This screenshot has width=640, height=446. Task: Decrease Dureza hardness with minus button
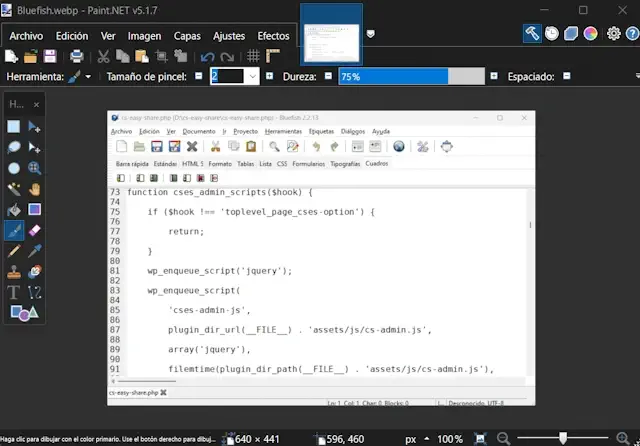(x=328, y=76)
